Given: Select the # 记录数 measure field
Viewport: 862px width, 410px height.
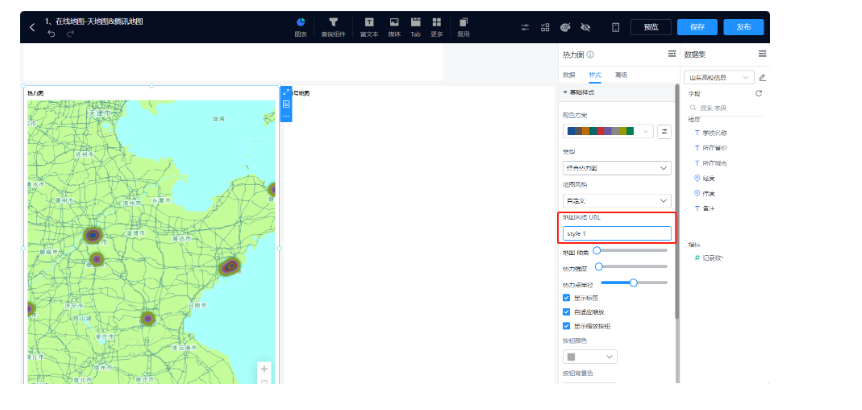Looking at the screenshot, I should [x=709, y=258].
